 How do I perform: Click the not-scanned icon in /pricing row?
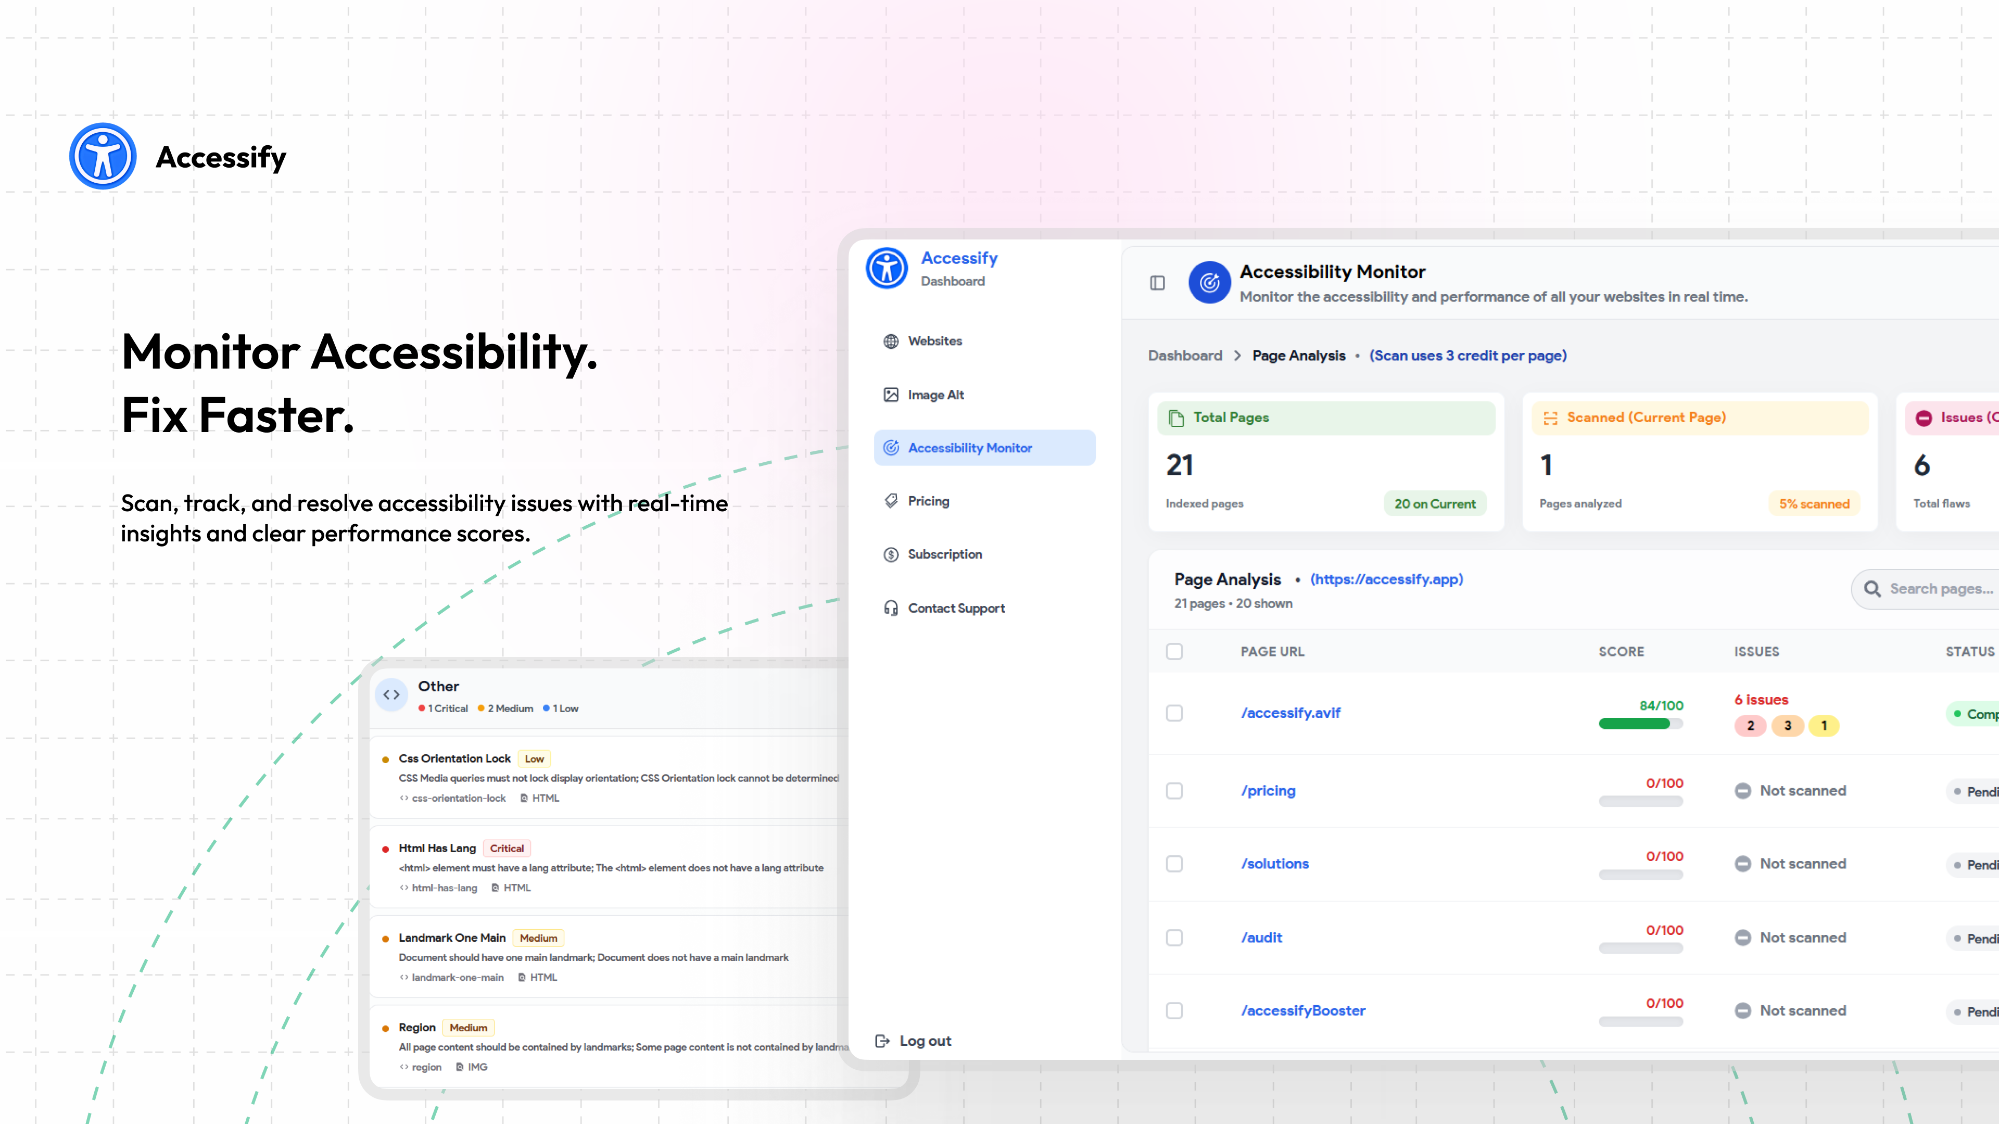coord(1743,791)
